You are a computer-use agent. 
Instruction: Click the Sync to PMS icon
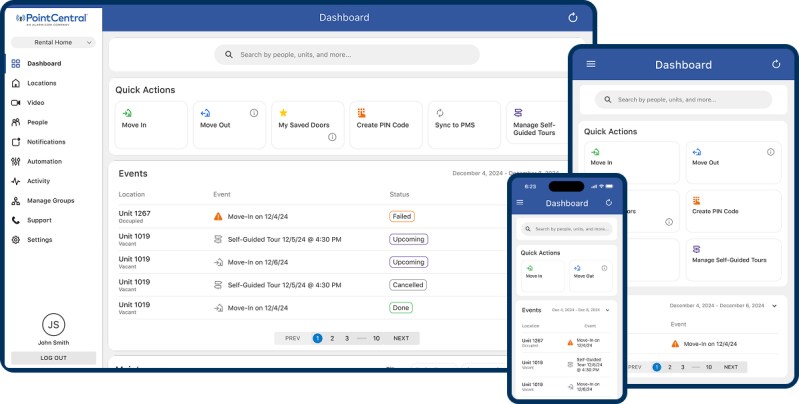click(x=440, y=113)
